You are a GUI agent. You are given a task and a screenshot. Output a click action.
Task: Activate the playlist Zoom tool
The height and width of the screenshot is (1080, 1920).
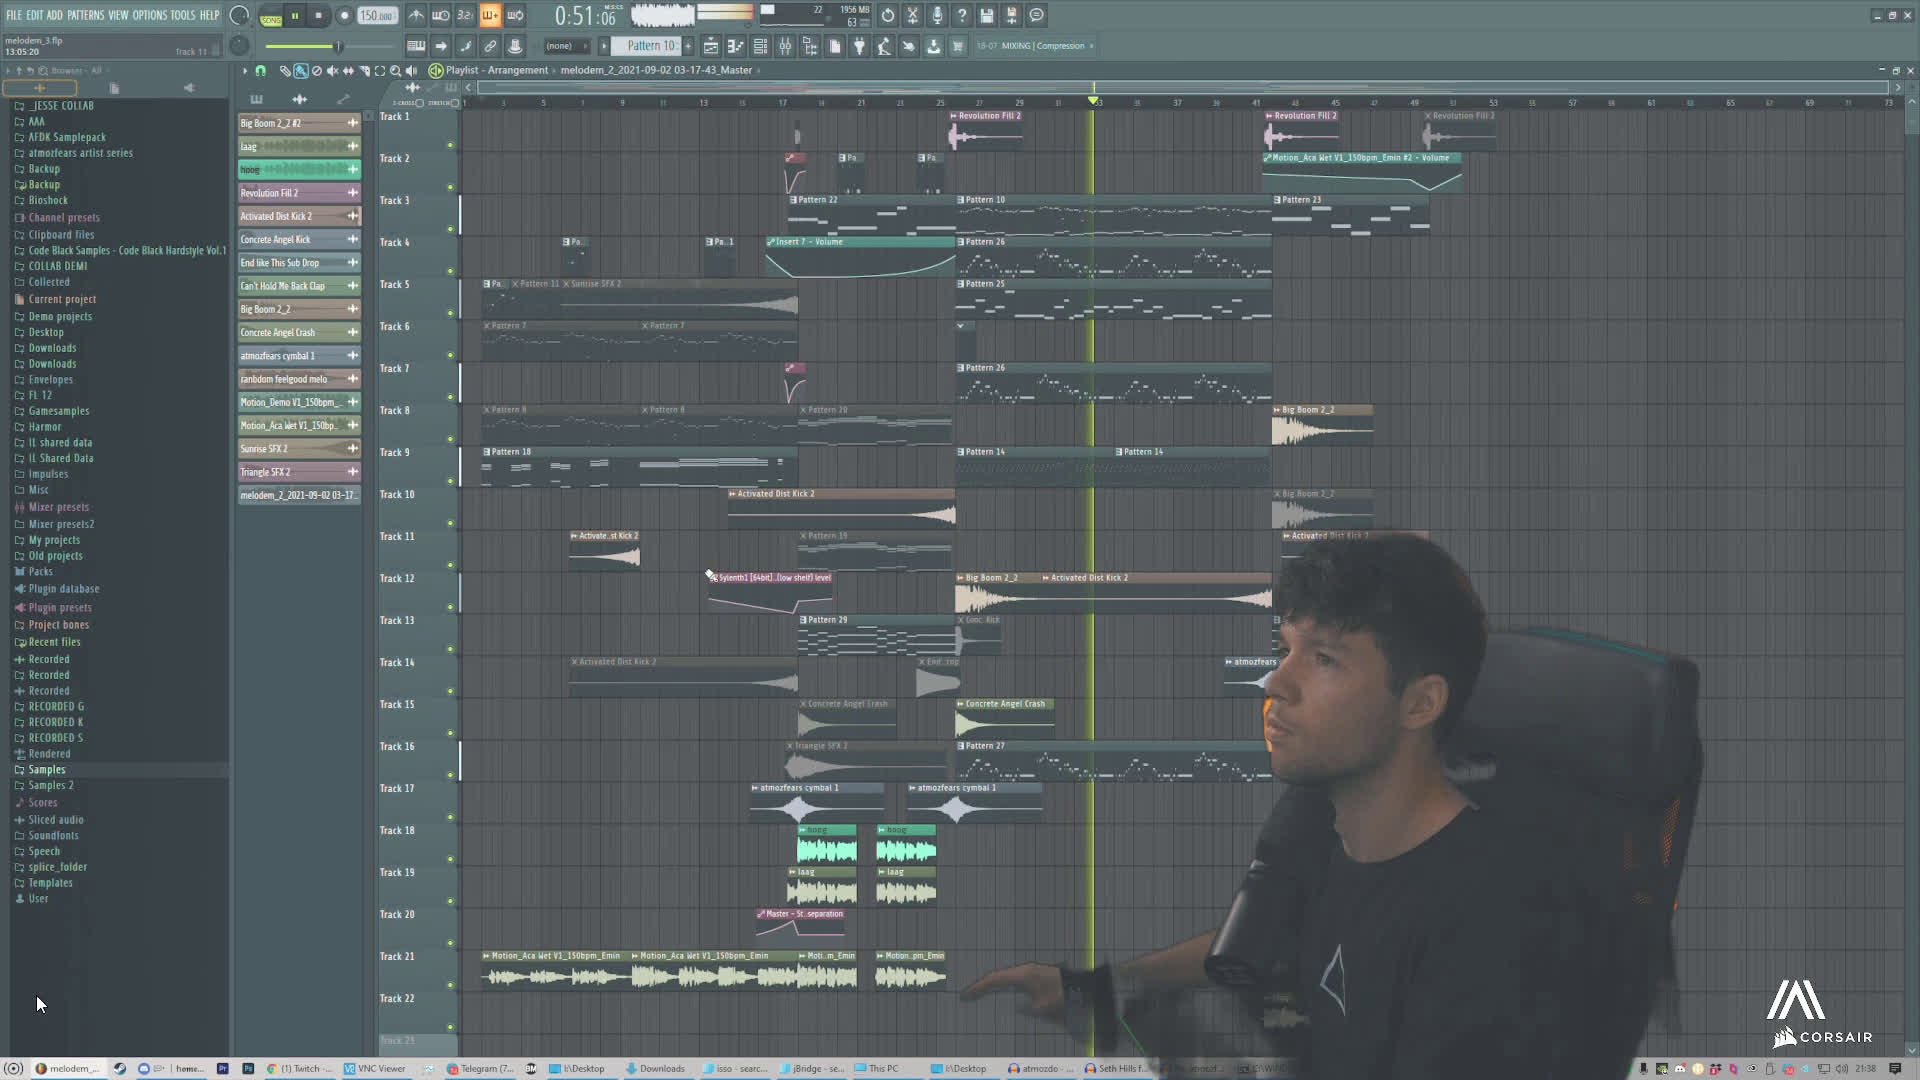coord(395,70)
